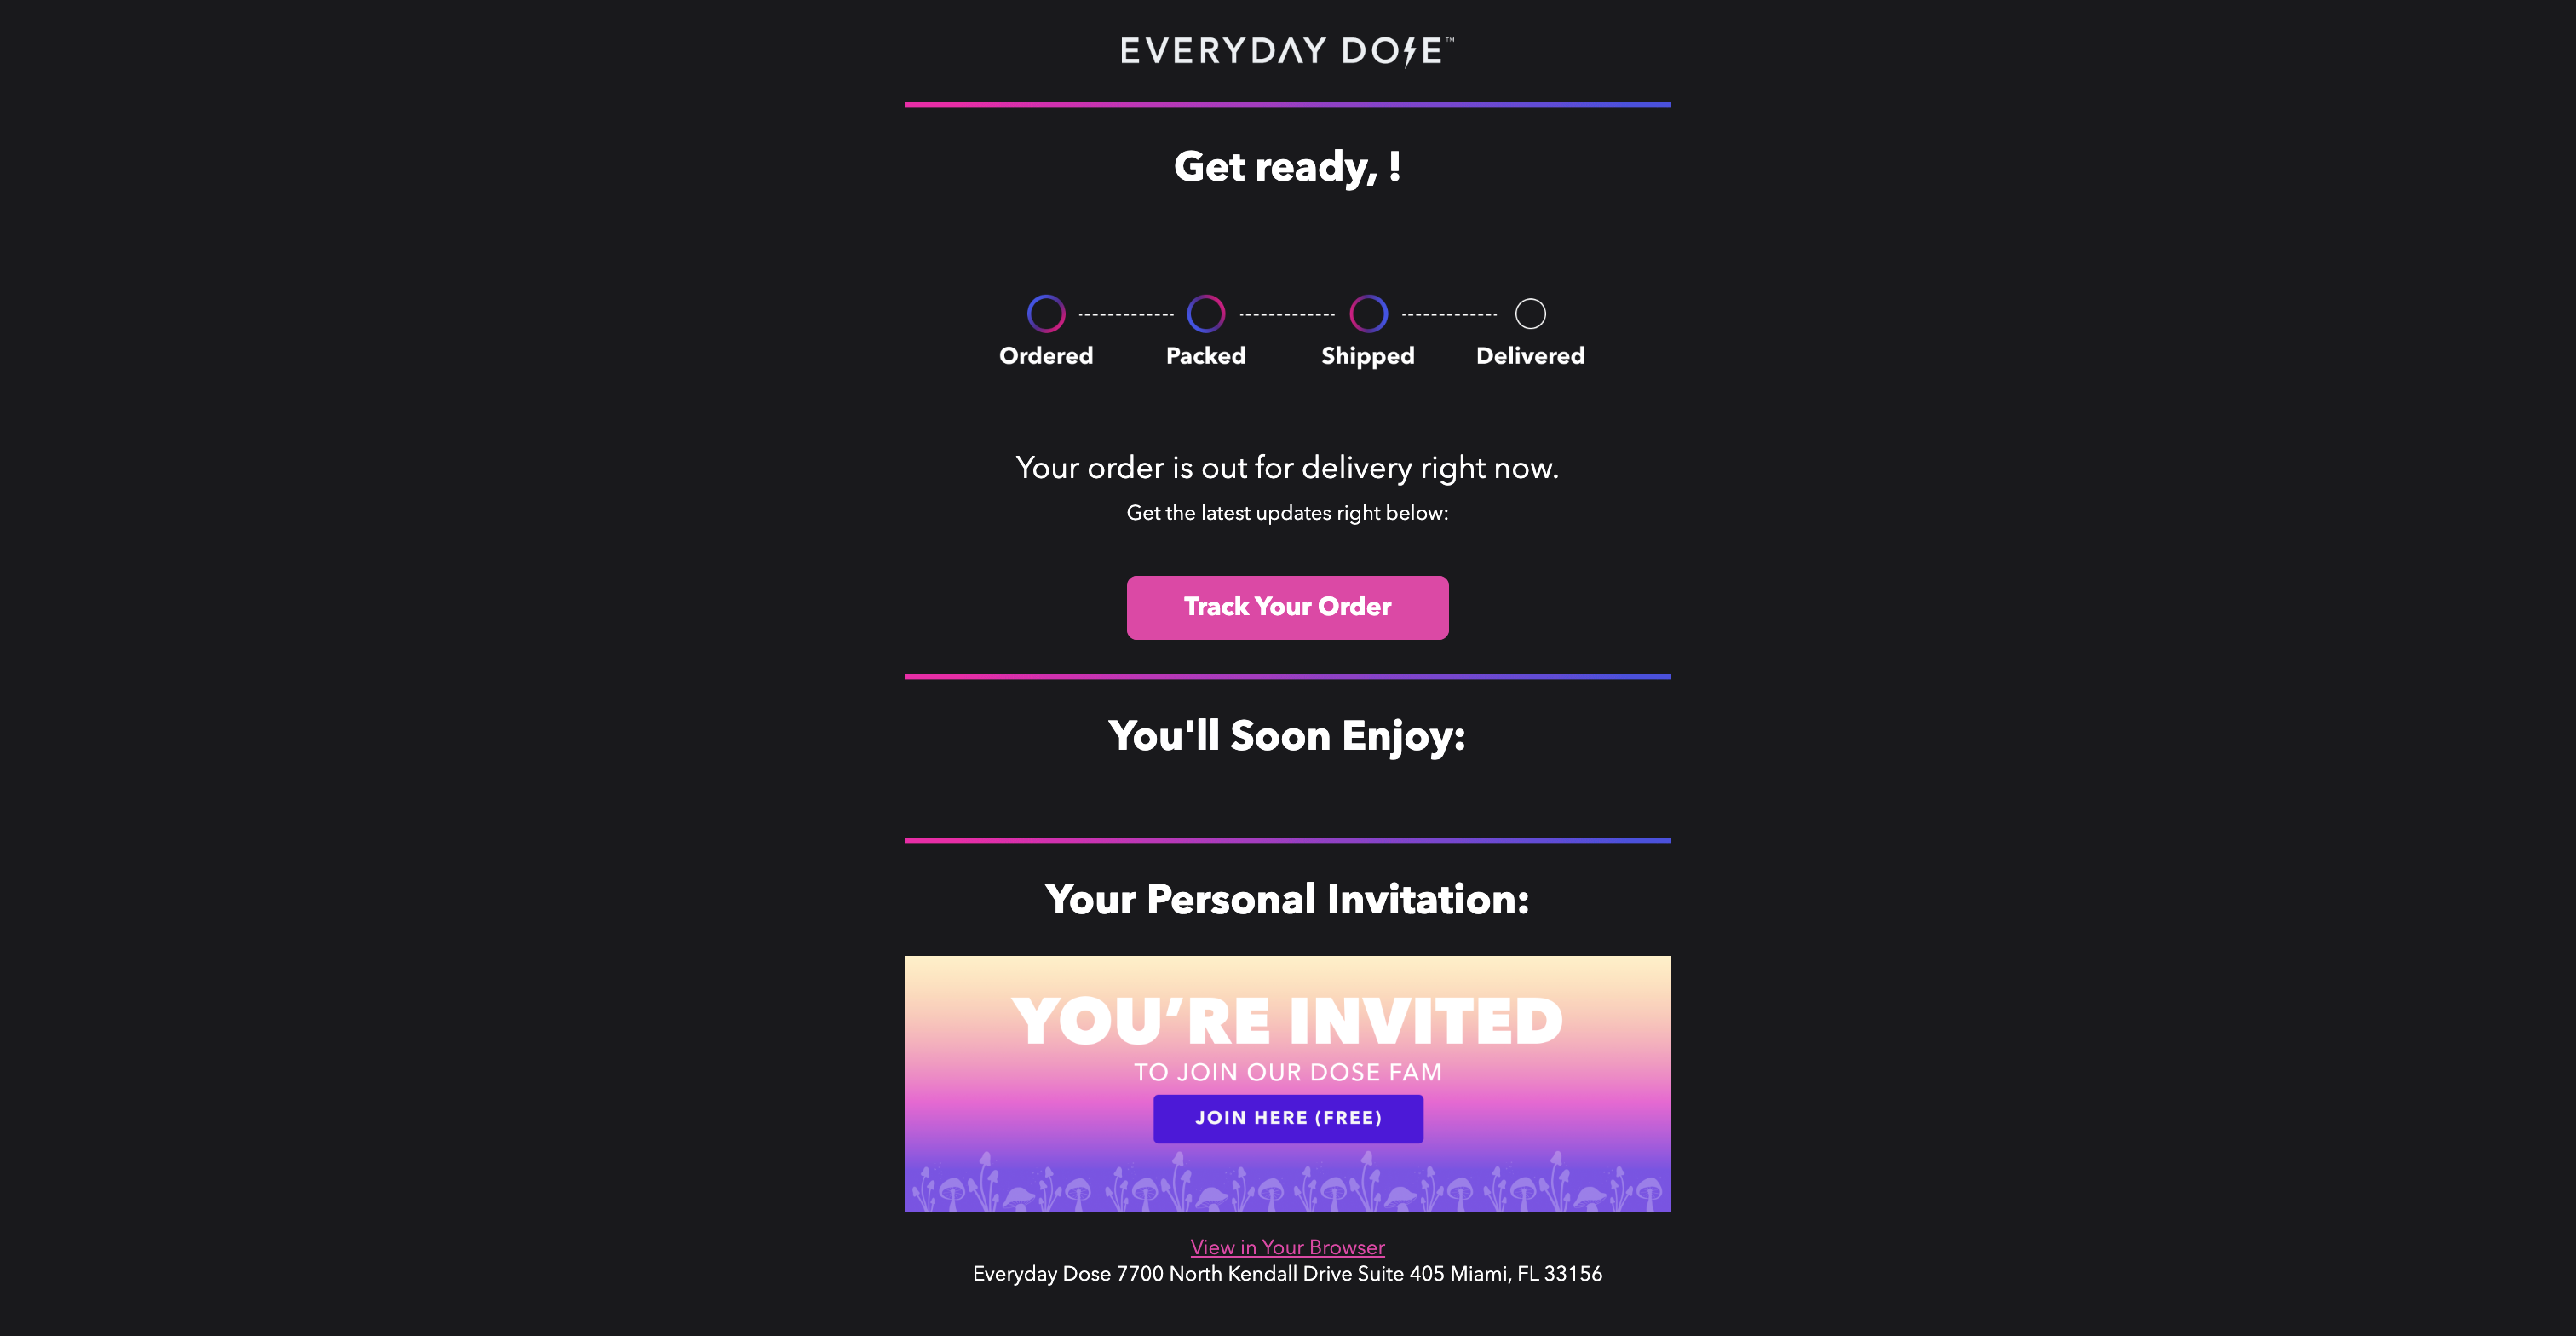Click the You're Invited banner image
Image resolution: width=2576 pixels, height=1336 pixels.
tap(1288, 1084)
